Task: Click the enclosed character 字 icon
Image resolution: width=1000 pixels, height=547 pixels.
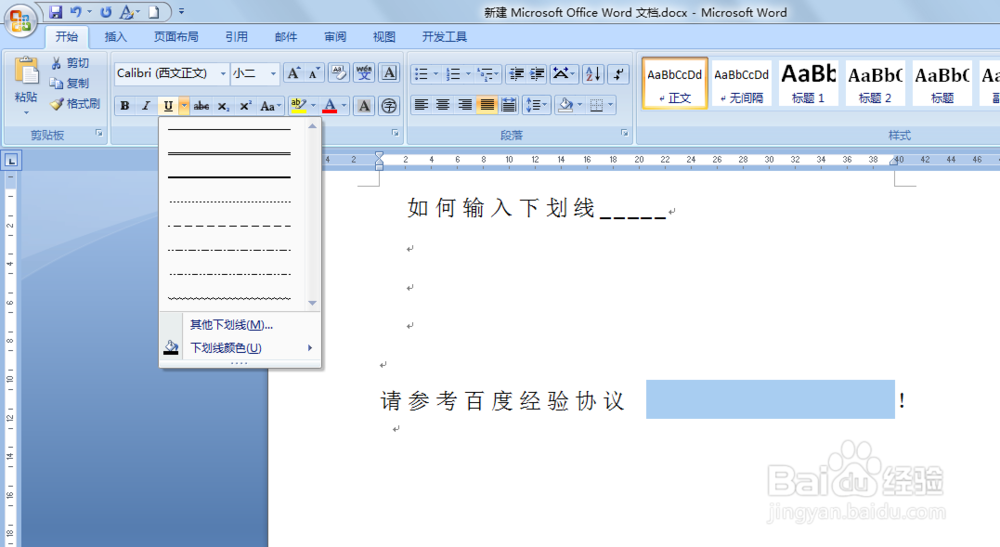Action: [388, 106]
